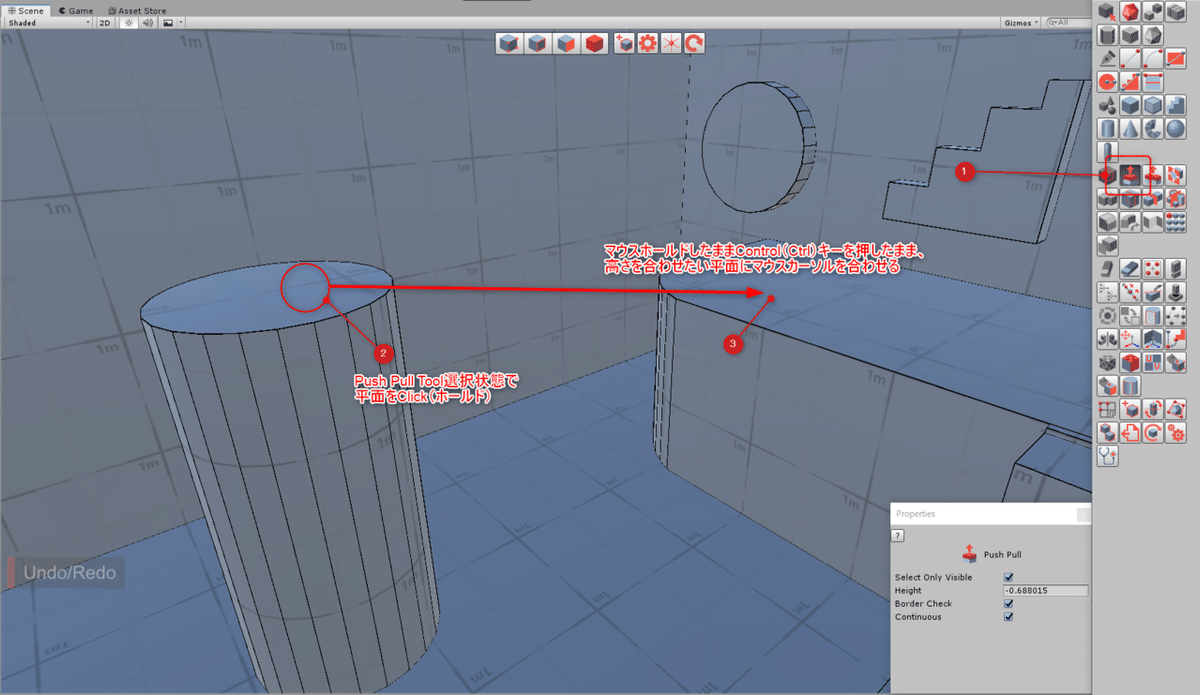Click the red polyhedron icon in toolbar

(x=1131, y=11)
